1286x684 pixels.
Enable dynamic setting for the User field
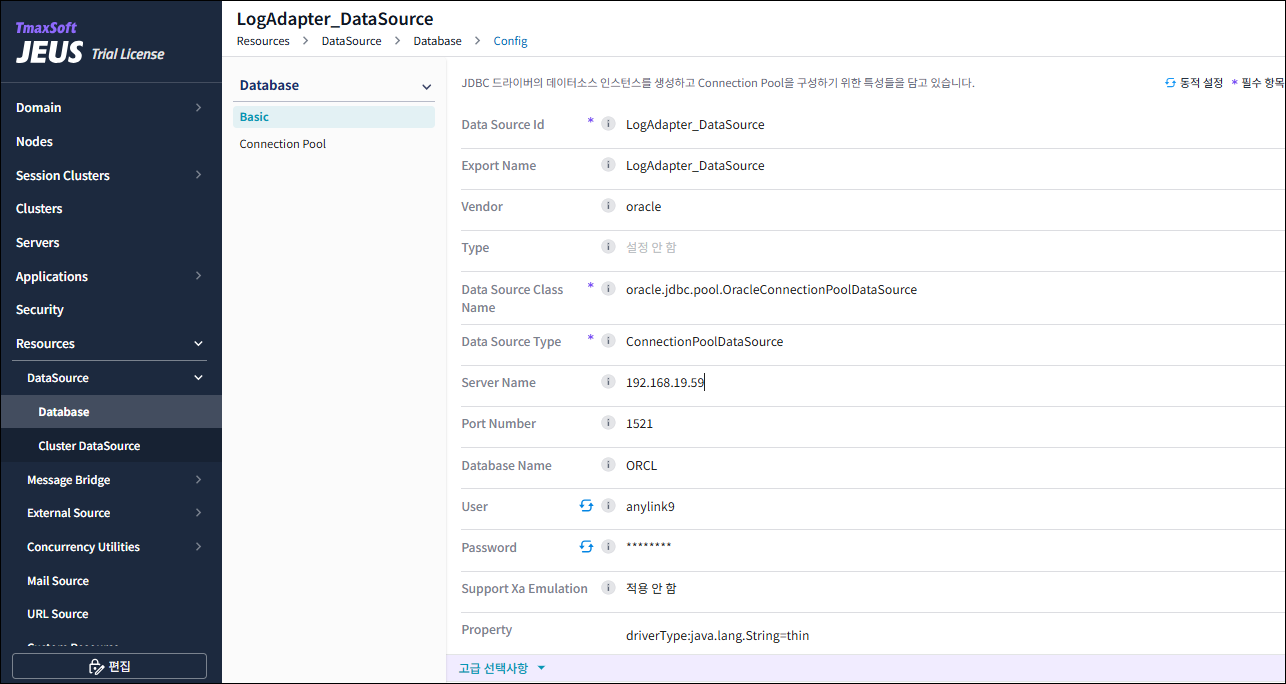pos(588,506)
